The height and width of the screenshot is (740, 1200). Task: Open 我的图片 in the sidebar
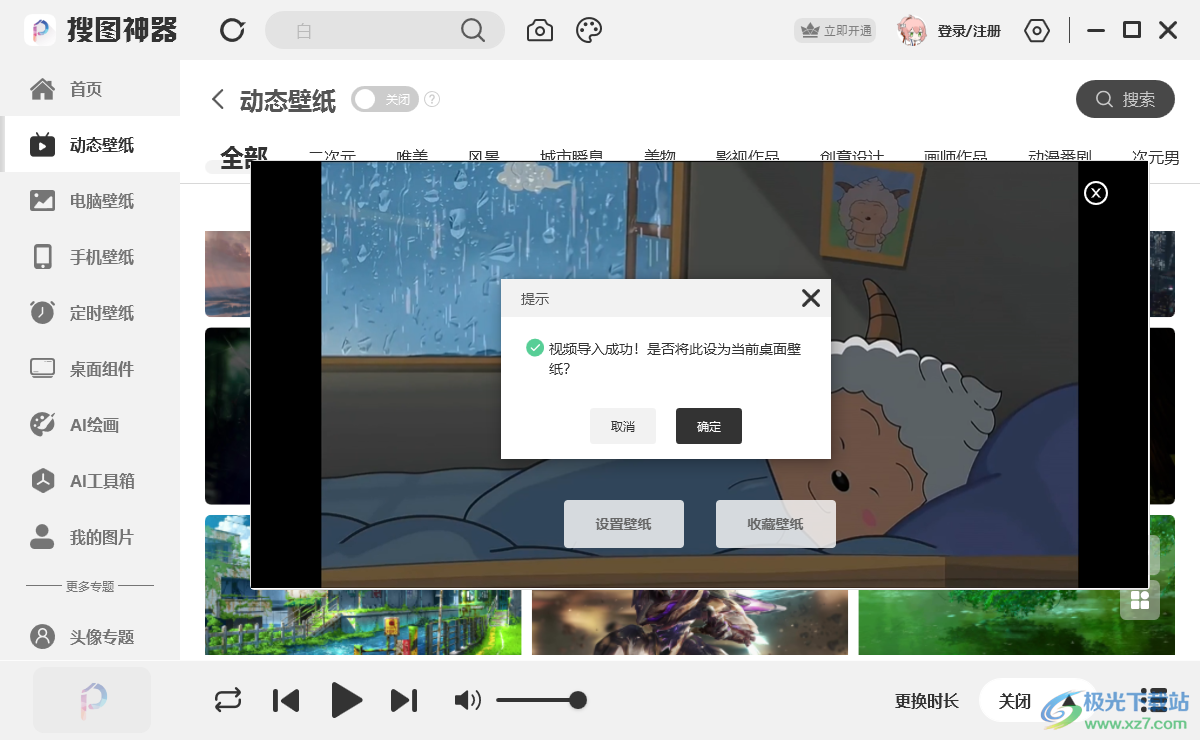(x=90, y=537)
